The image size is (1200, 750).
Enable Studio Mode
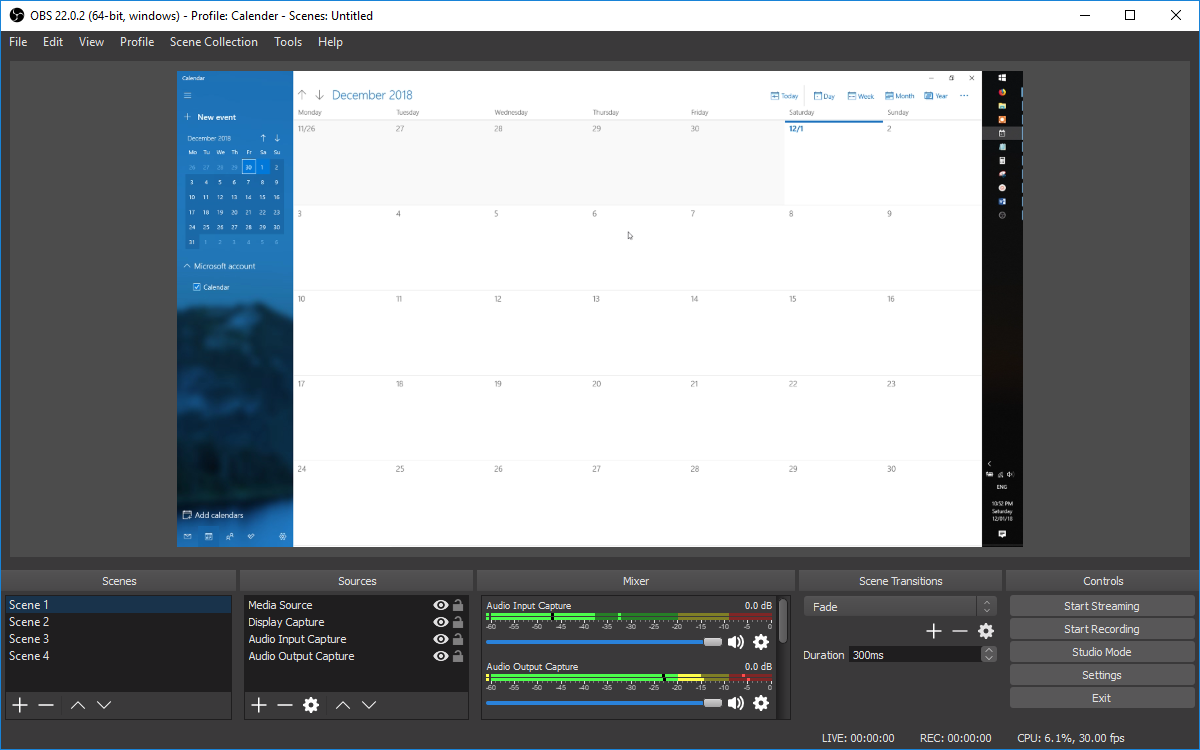click(1101, 651)
